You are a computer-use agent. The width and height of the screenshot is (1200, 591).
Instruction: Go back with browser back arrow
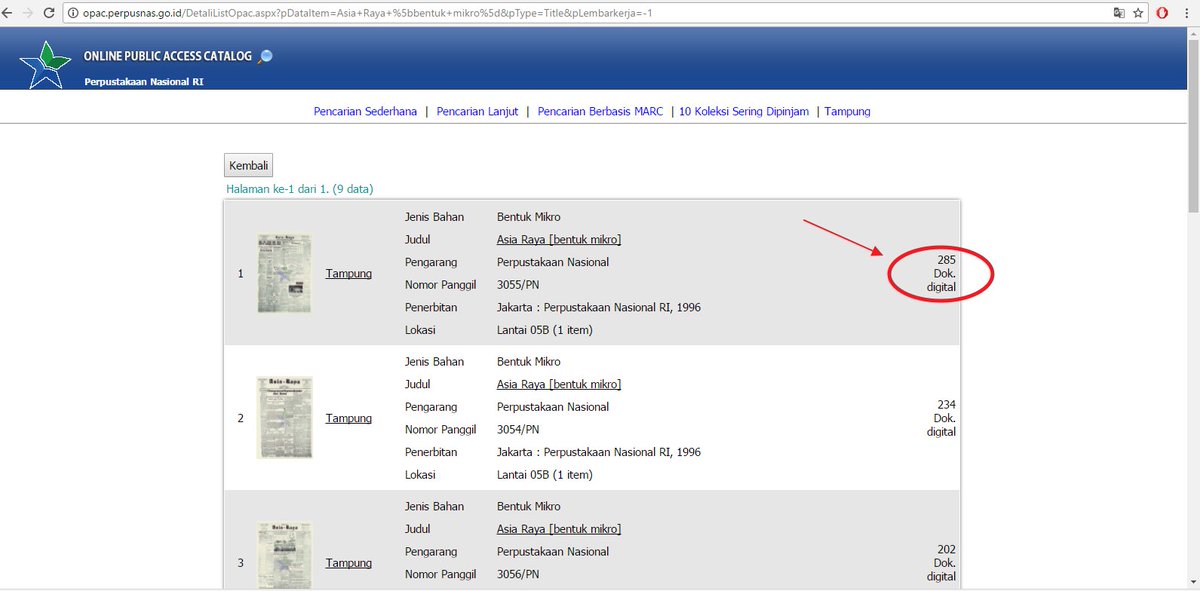coord(8,13)
